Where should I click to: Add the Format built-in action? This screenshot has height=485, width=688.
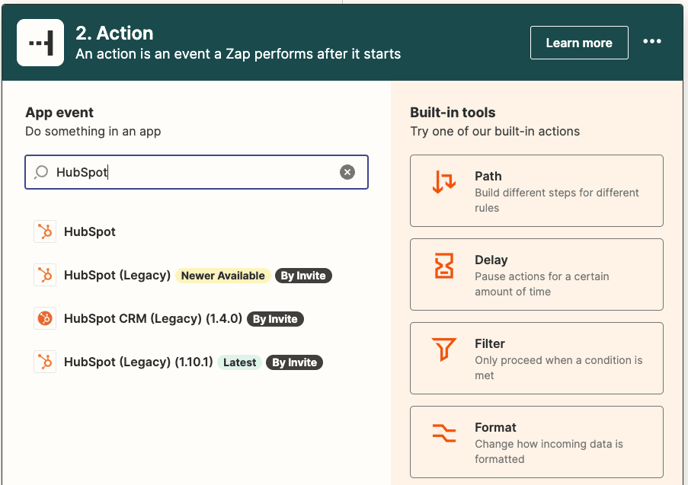(536, 442)
